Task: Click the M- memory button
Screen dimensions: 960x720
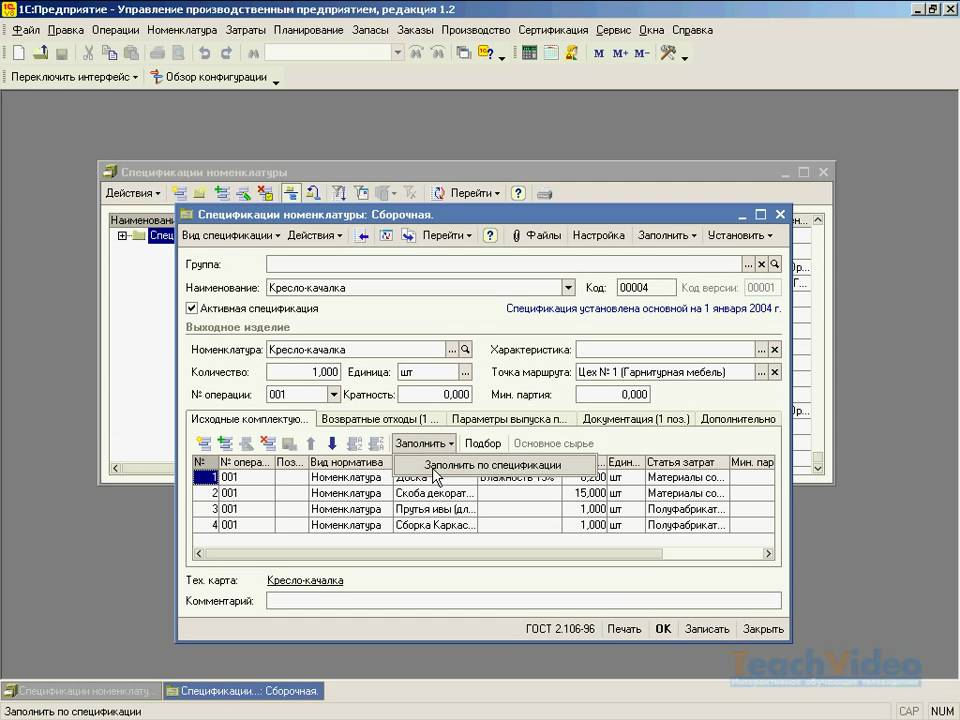Action: [x=642, y=53]
